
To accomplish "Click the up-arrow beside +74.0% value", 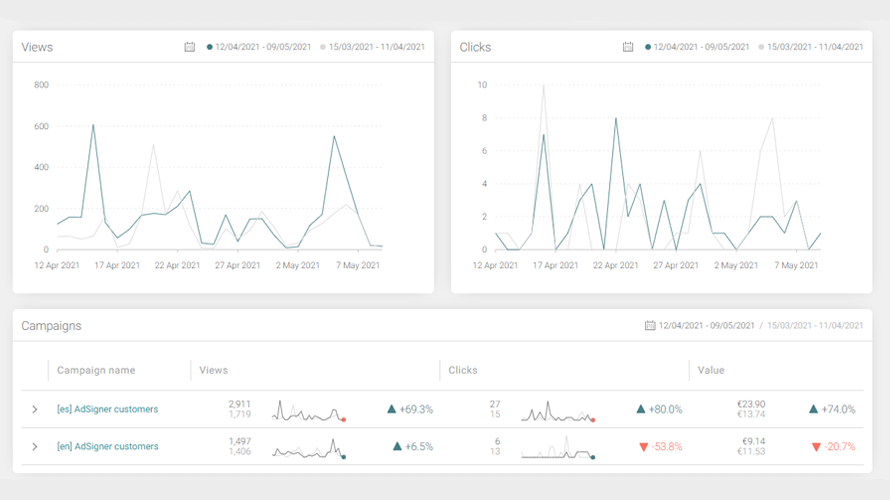I will 813,409.
